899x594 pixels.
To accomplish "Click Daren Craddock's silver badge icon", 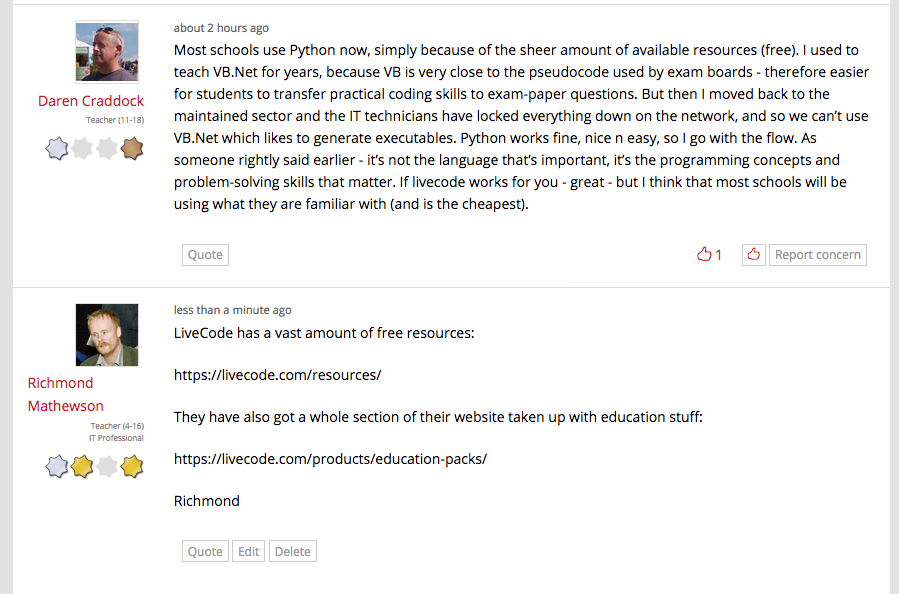I will coord(58,149).
